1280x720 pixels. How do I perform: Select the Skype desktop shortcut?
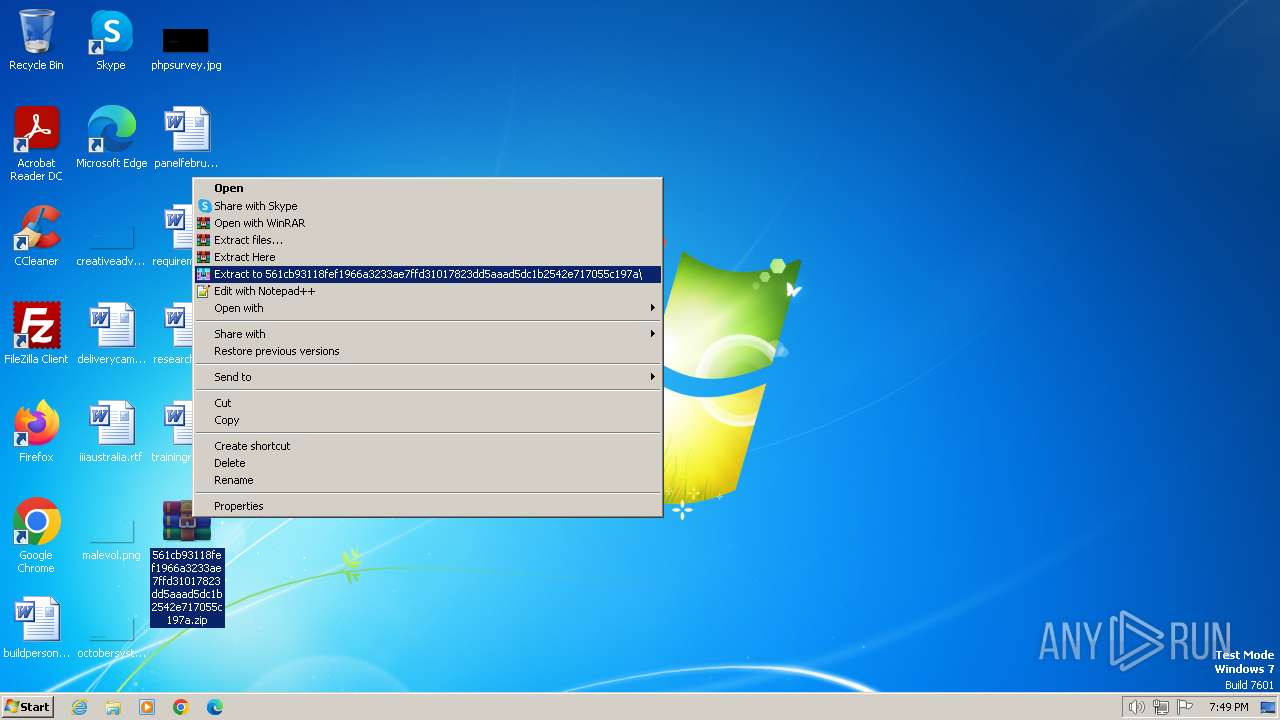(111, 40)
